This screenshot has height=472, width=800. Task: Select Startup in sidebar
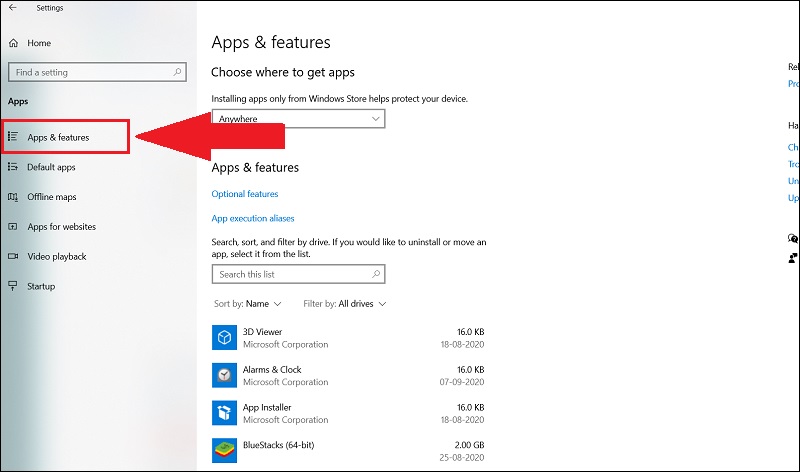[x=41, y=286]
